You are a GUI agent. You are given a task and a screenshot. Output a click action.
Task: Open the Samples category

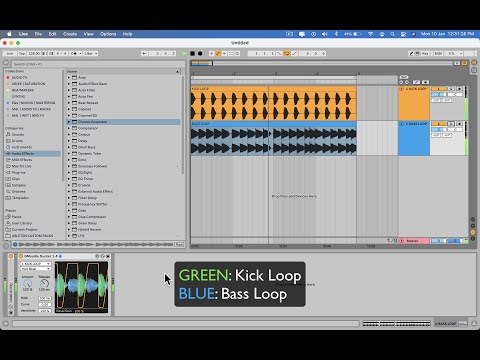click(x=19, y=185)
